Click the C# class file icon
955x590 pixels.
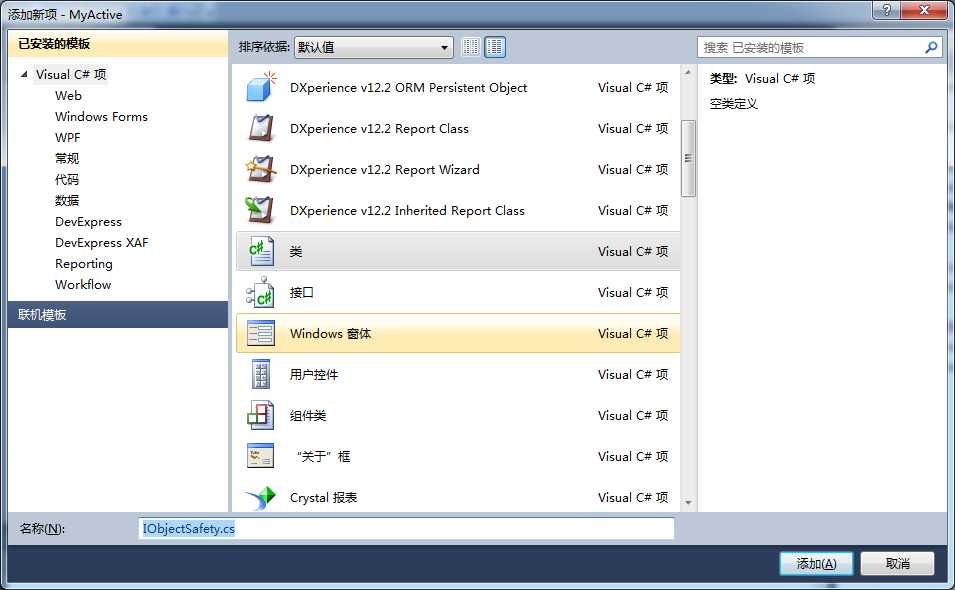click(261, 251)
